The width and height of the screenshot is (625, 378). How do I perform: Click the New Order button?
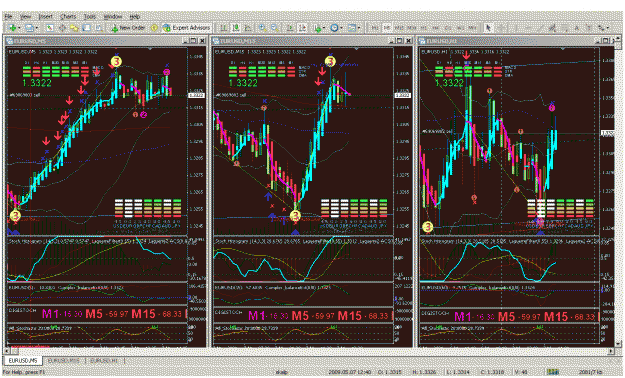coord(128,28)
